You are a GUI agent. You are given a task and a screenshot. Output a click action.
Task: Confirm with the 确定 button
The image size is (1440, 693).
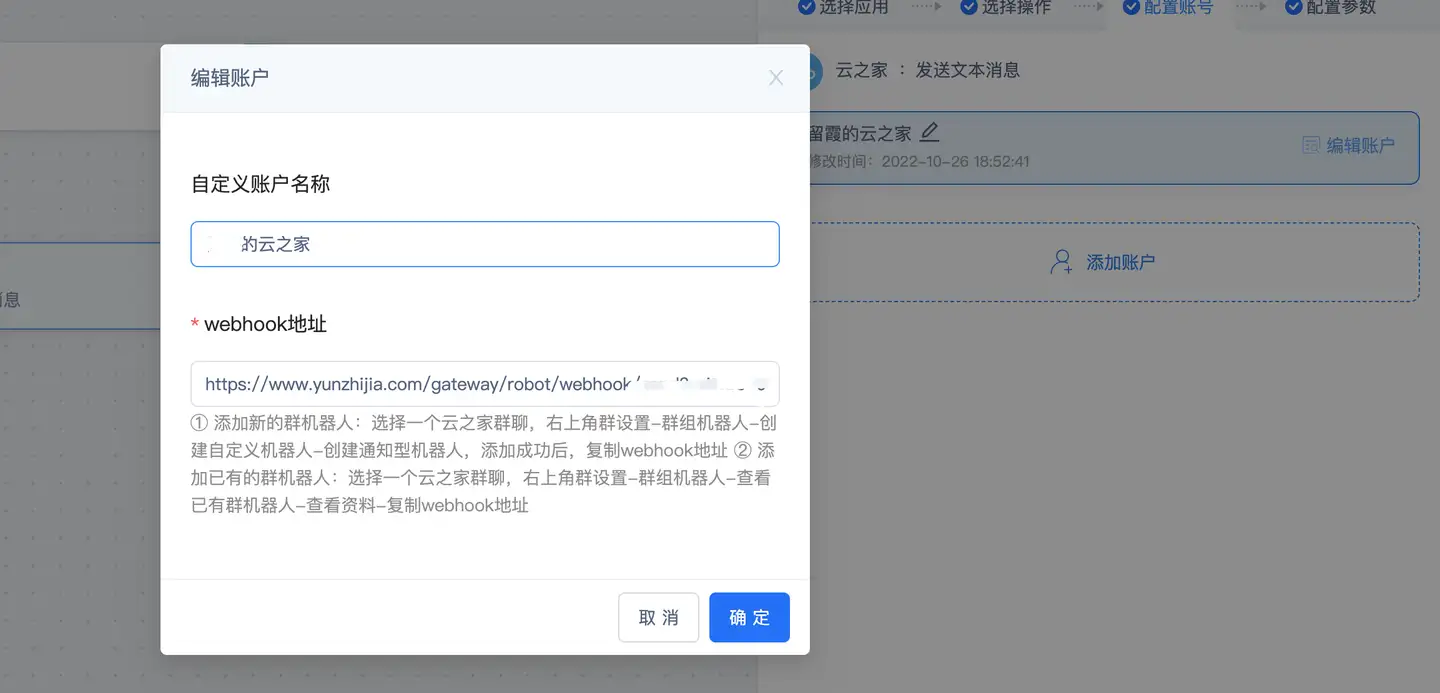coord(749,617)
